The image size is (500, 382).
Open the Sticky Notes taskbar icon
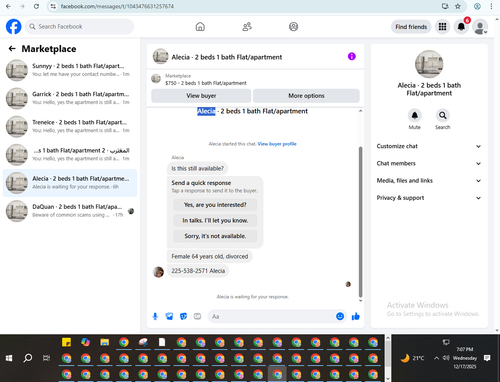pos(66,342)
